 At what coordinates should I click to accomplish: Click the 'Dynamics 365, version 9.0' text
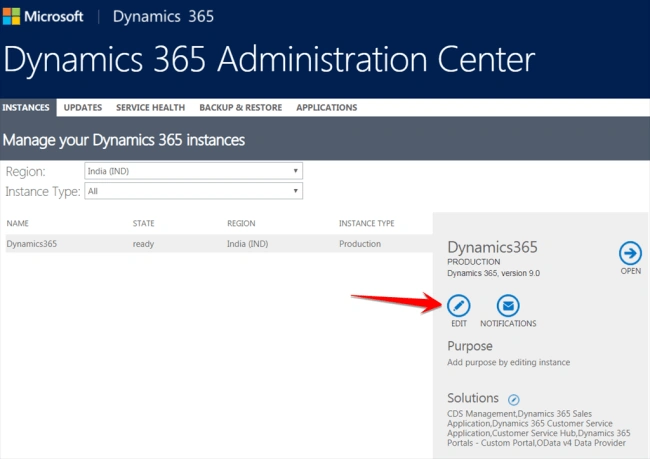pyautogui.click(x=493, y=273)
